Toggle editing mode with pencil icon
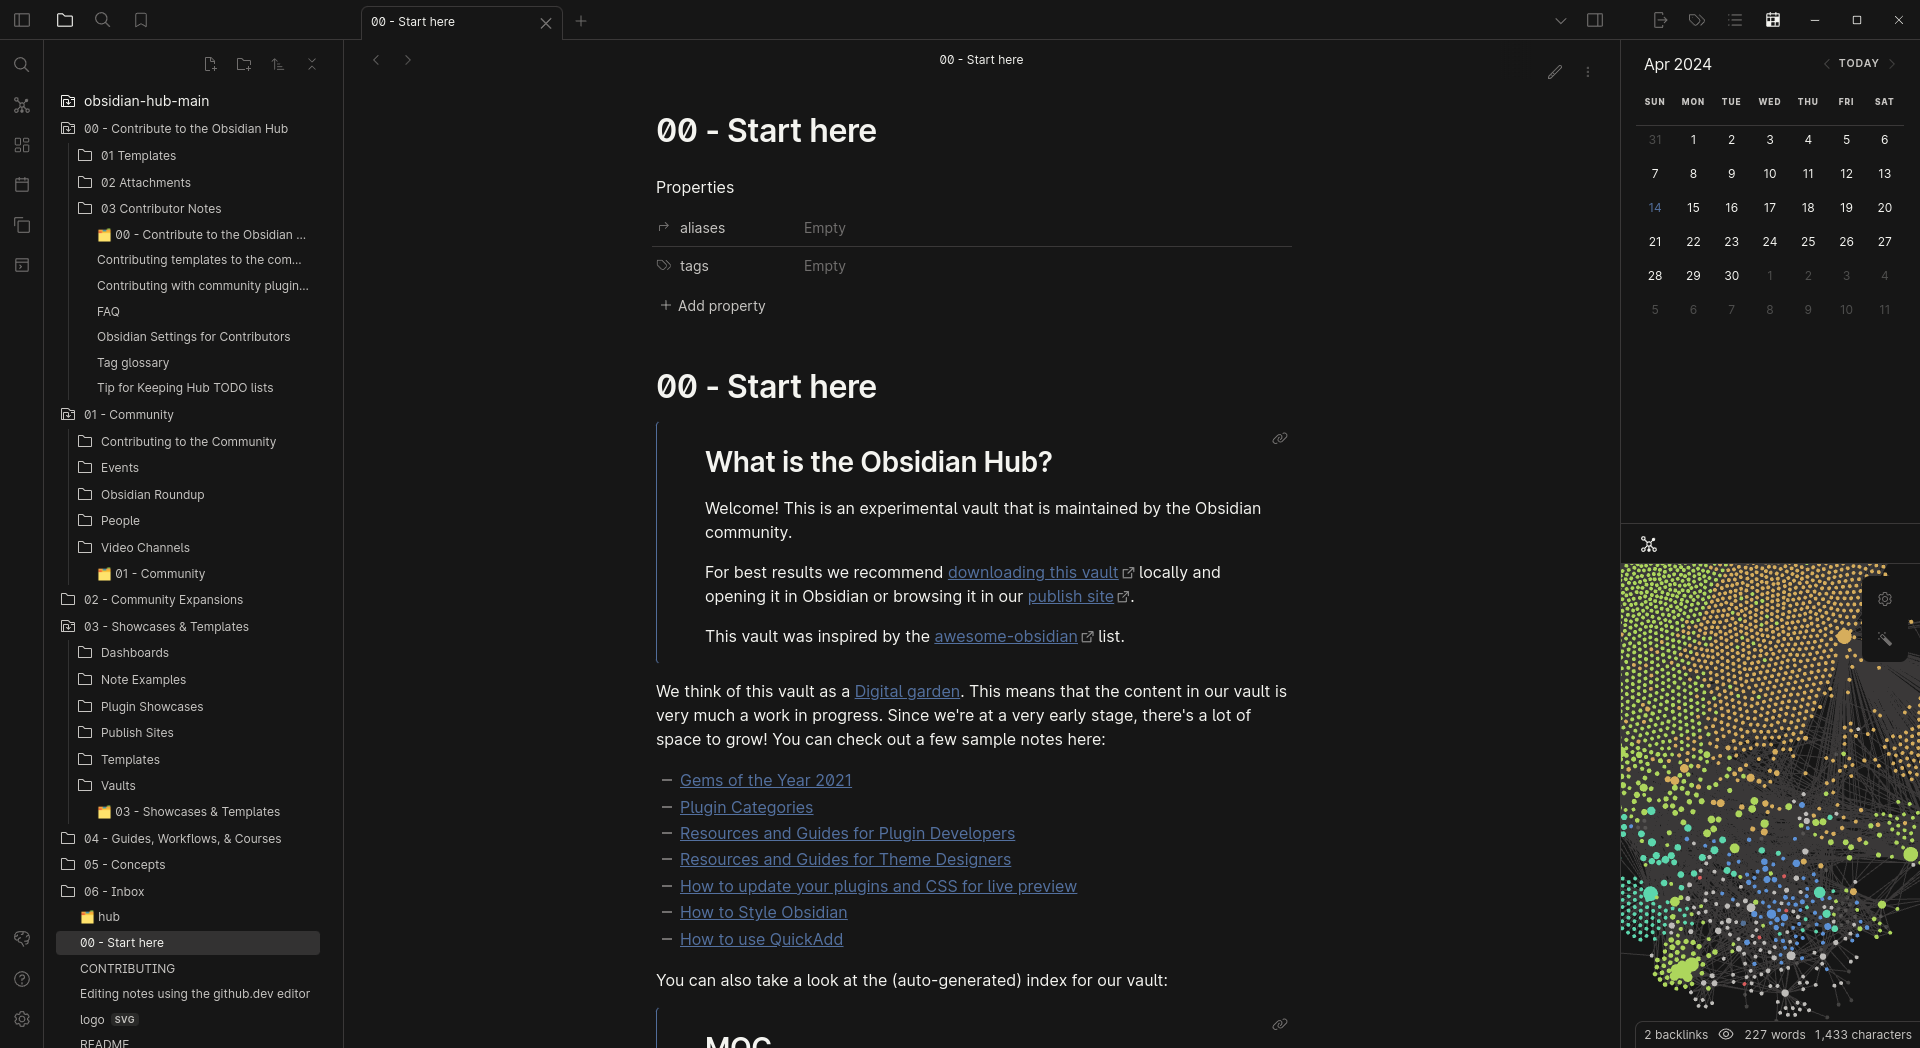This screenshot has height=1048, width=1920. click(x=1555, y=72)
